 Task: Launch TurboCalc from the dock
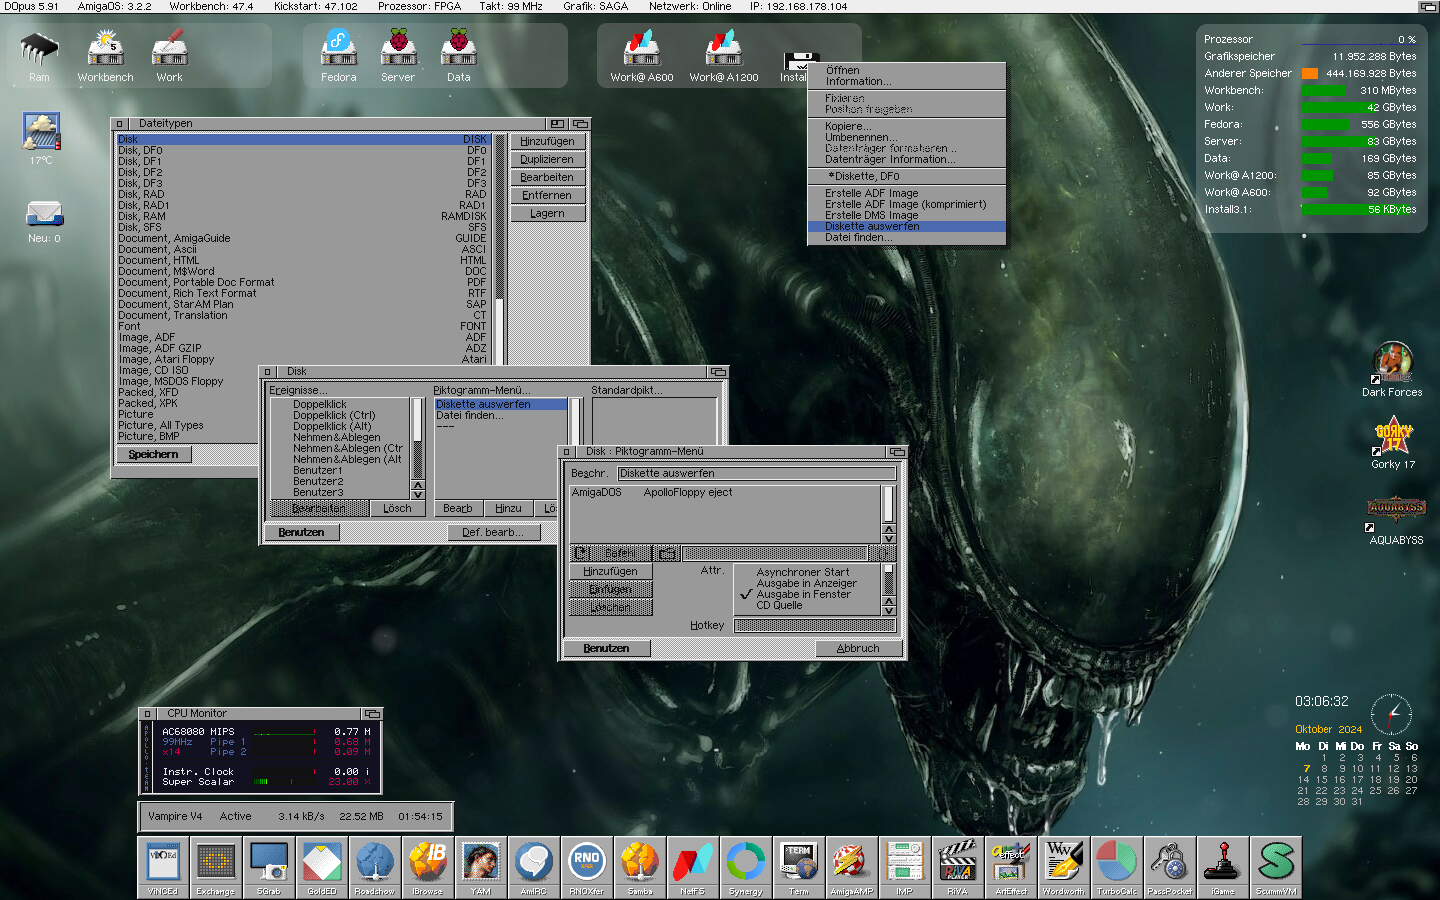[x=1117, y=866]
